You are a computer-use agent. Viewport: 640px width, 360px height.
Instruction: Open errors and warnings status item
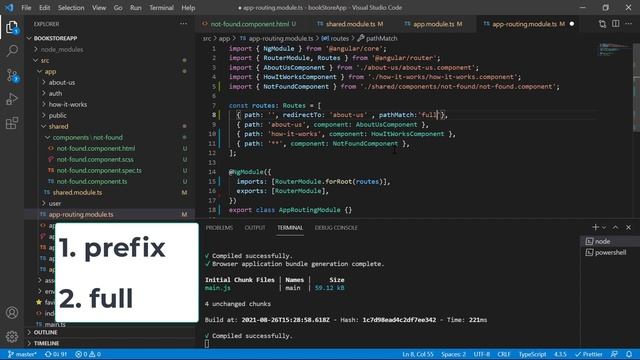(88, 354)
